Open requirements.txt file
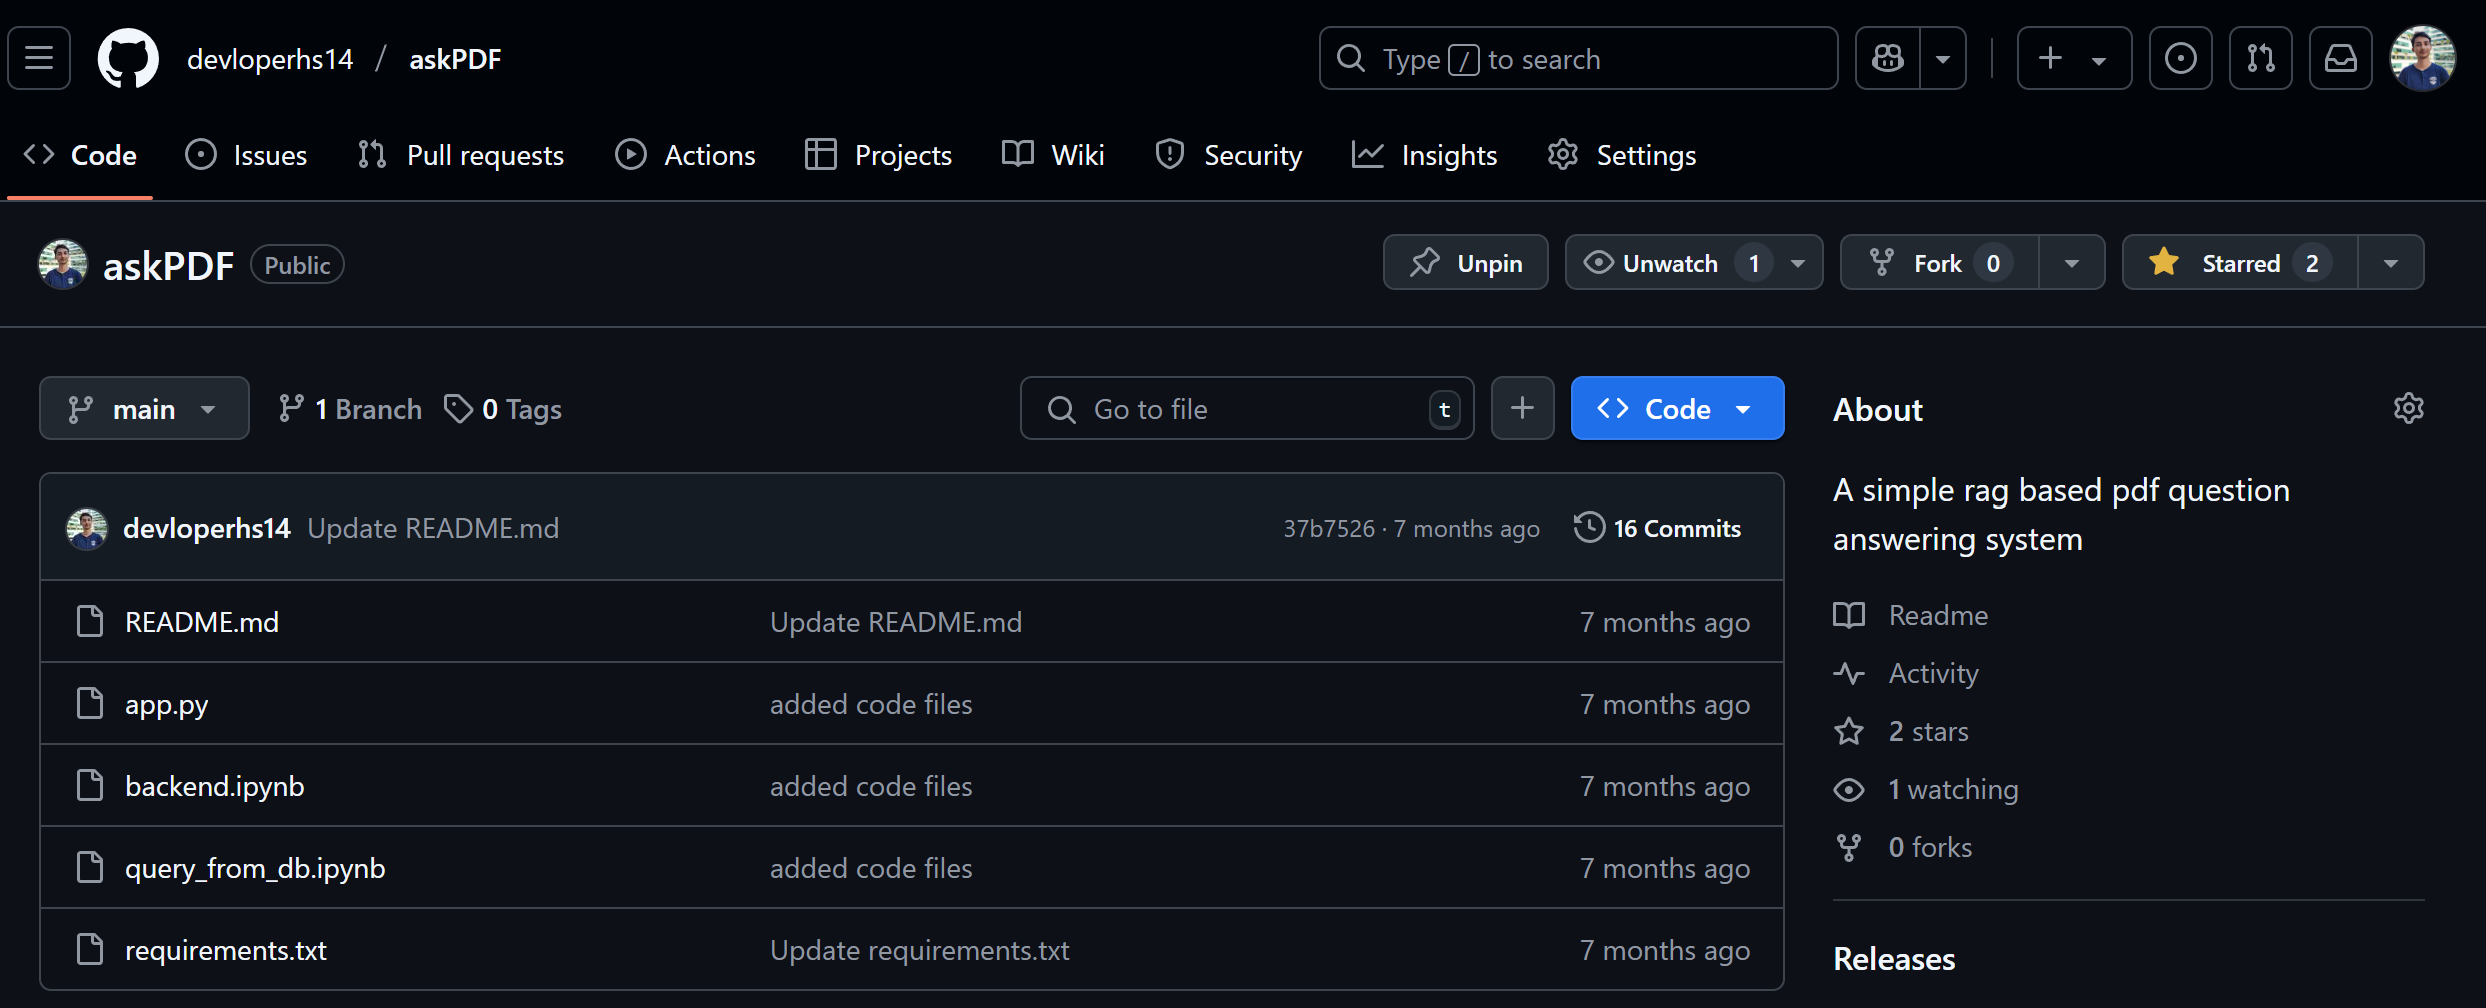This screenshot has width=2486, height=1008. (226, 950)
